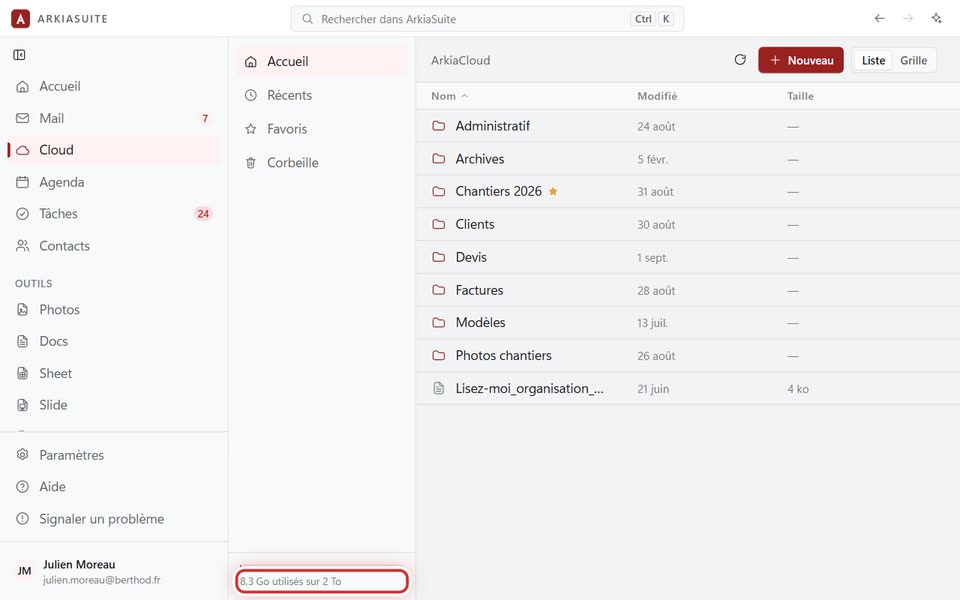Open the Factures folder
The width and height of the screenshot is (960, 600).
pyautogui.click(x=688, y=290)
